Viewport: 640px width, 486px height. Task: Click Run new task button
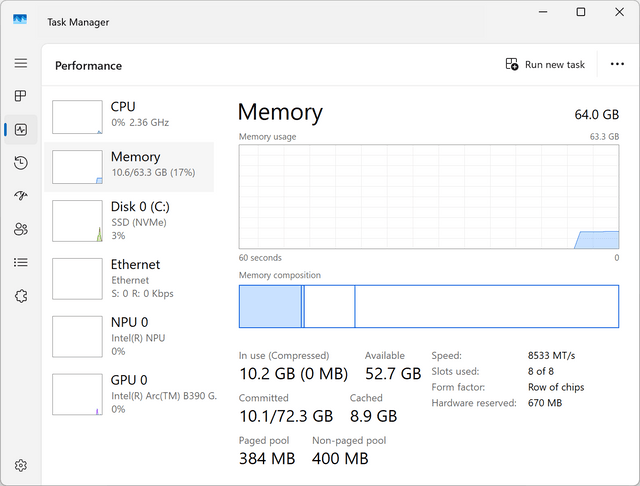click(x=545, y=64)
